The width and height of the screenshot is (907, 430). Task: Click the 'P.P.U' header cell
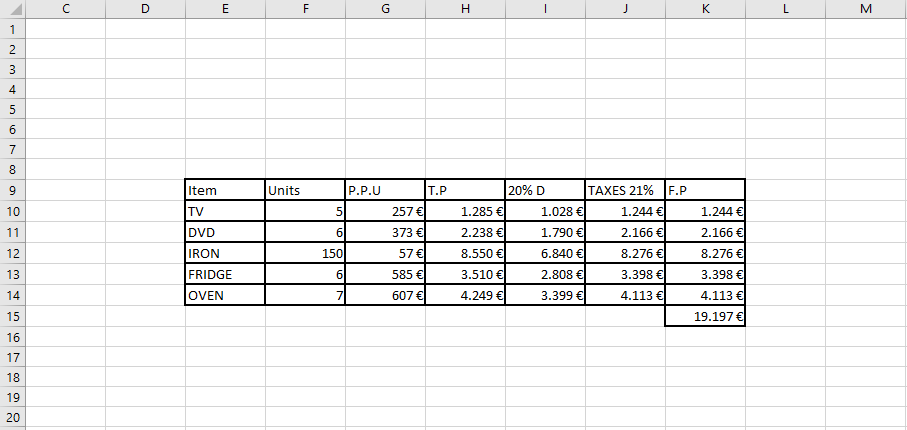tap(385, 190)
